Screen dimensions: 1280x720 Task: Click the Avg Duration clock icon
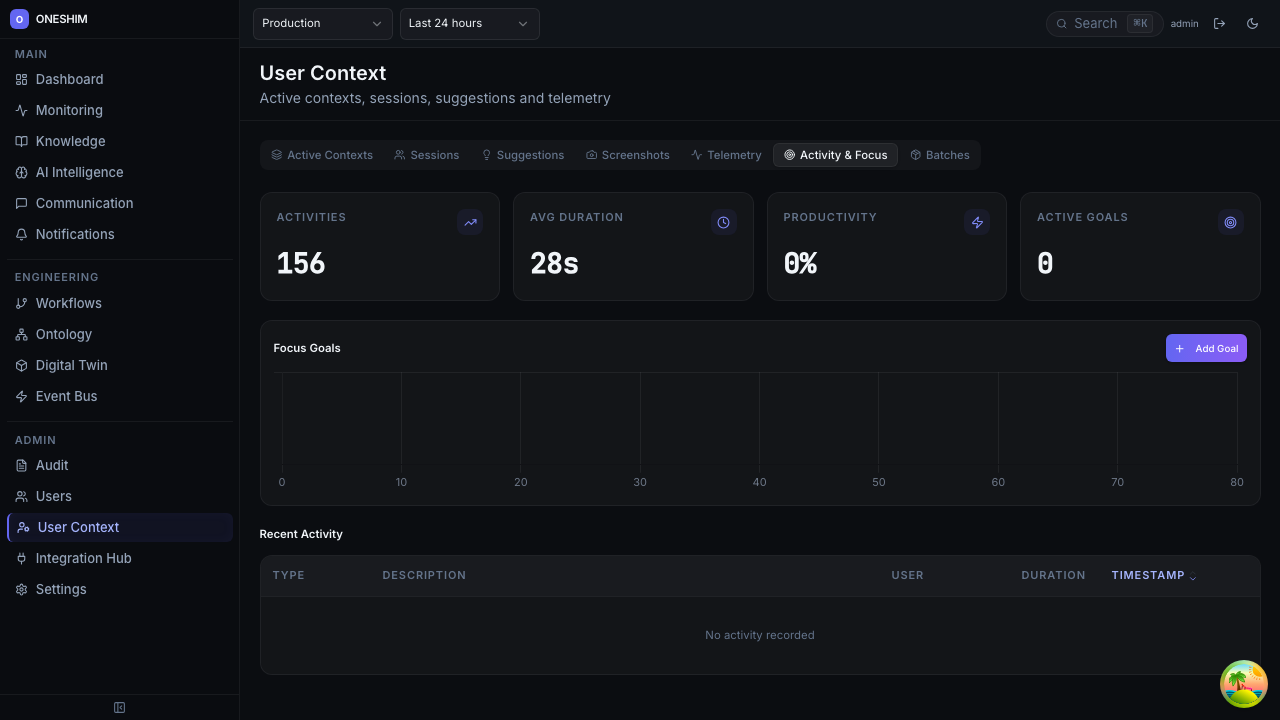723,223
